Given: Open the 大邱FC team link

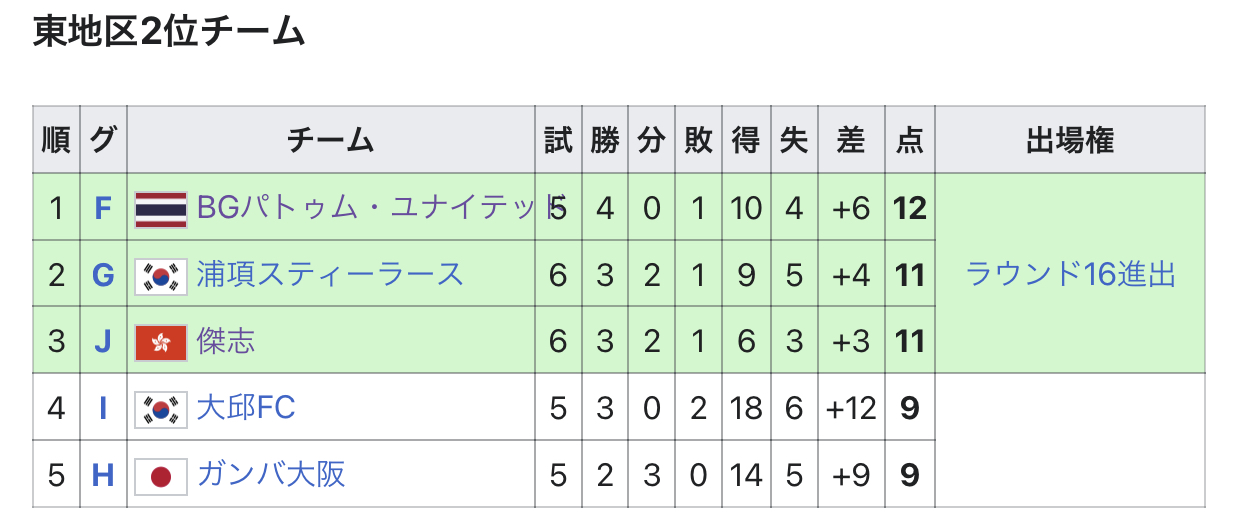Looking at the screenshot, I should point(246,408).
